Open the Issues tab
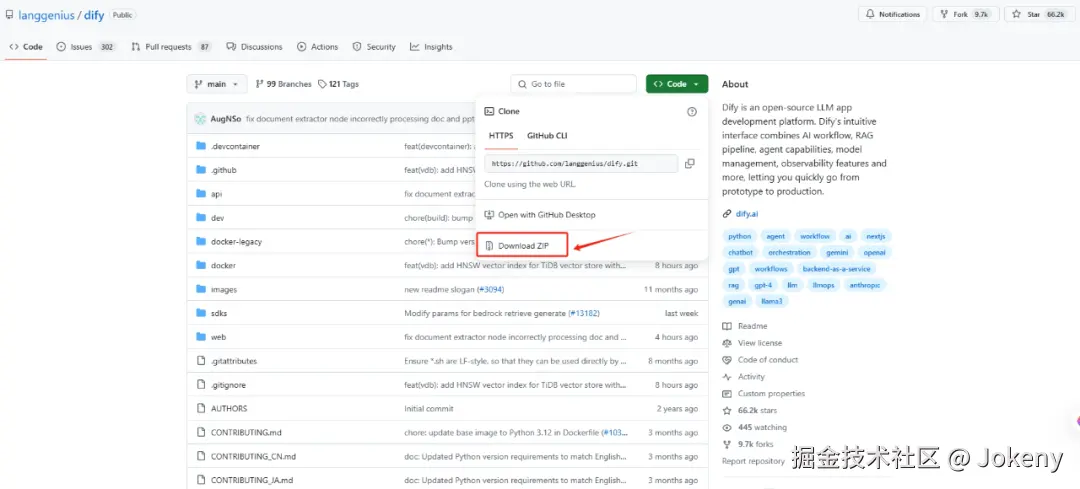The height and width of the screenshot is (489, 1080). (x=85, y=47)
